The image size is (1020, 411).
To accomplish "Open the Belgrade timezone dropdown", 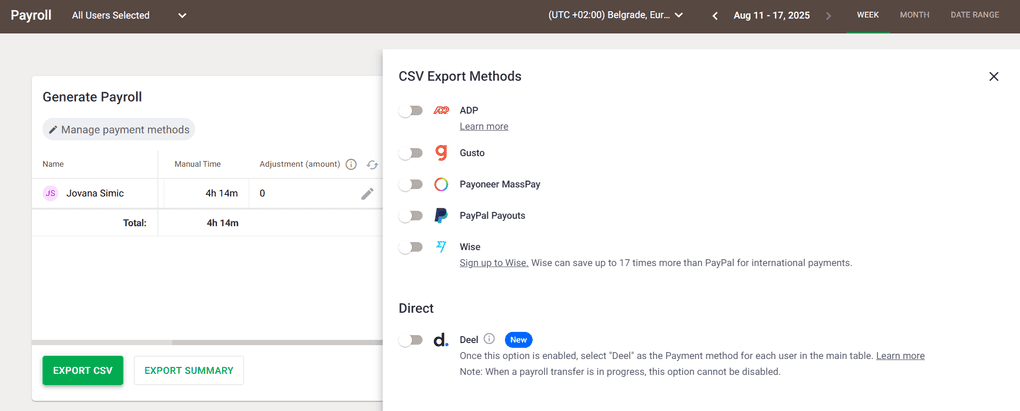I will 615,16.
